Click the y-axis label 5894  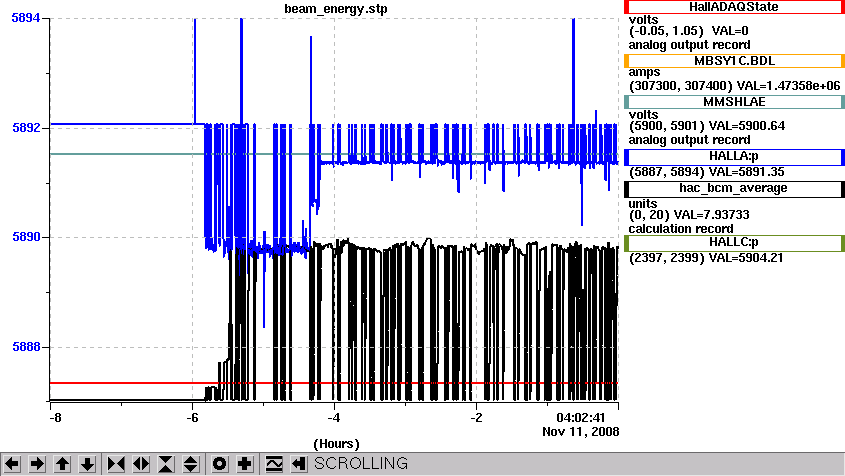[26, 18]
